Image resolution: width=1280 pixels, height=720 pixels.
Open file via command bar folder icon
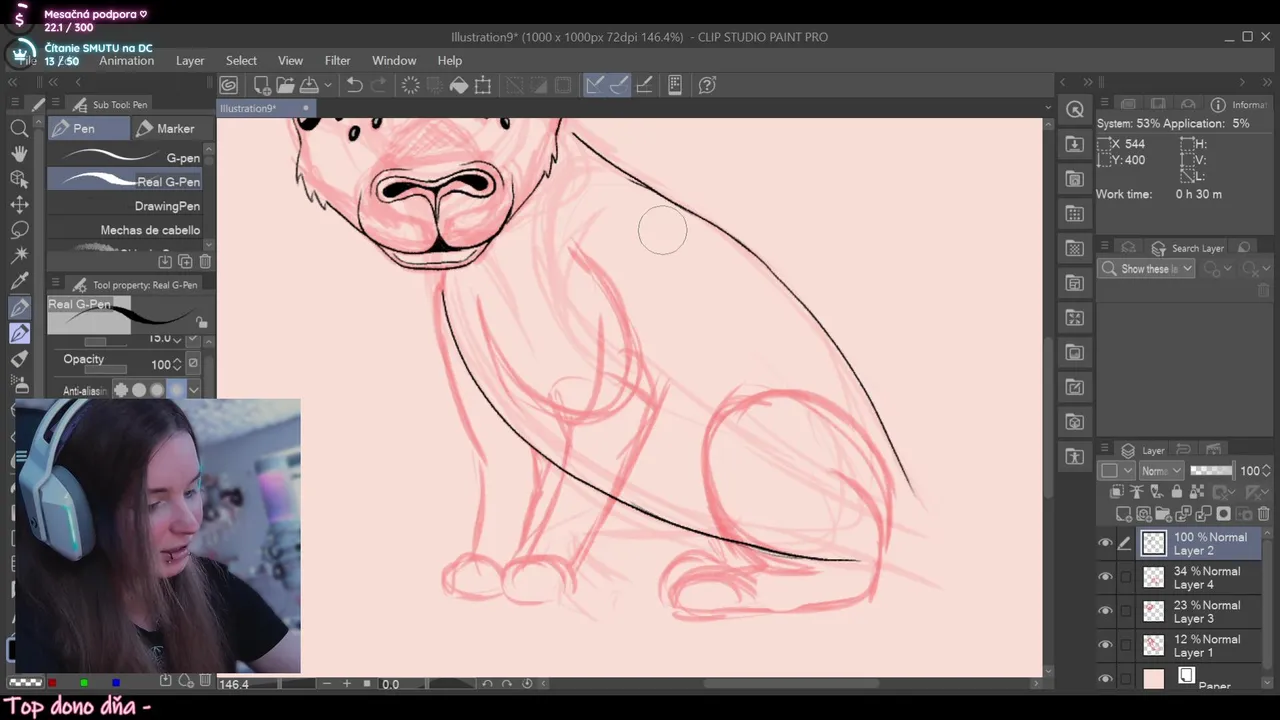(285, 85)
